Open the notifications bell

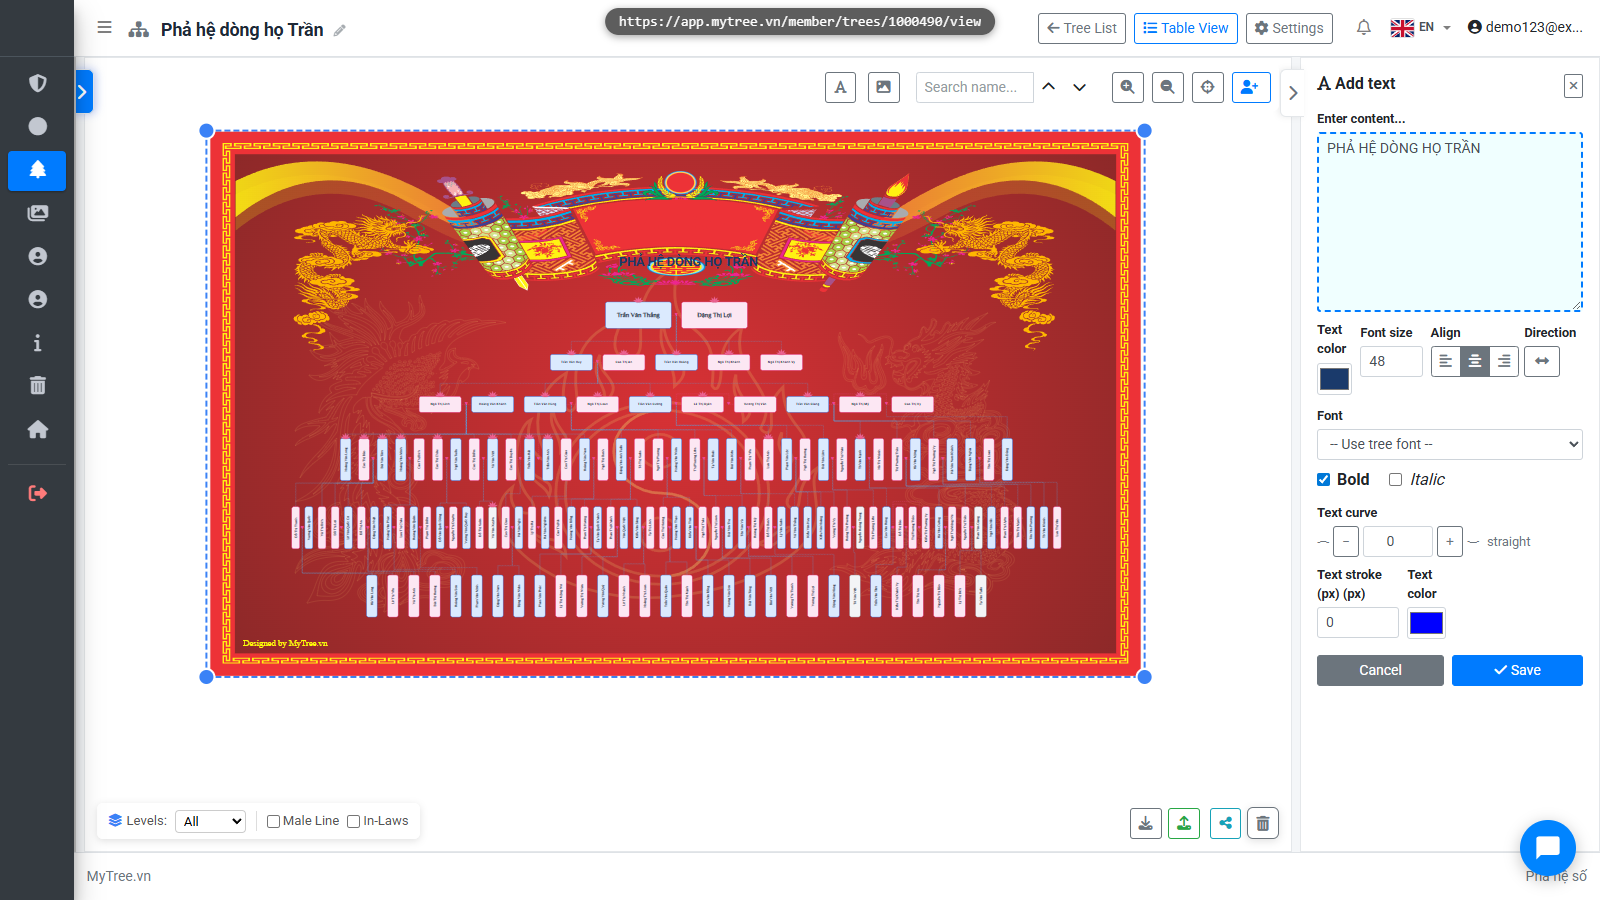click(x=1363, y=28)
